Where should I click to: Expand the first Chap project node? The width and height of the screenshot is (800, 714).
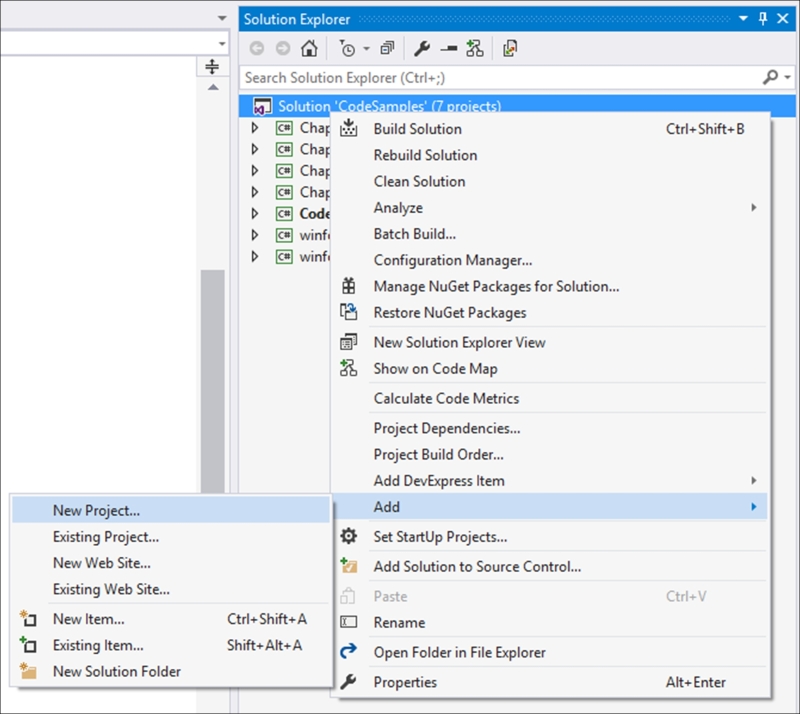(255, 128)
